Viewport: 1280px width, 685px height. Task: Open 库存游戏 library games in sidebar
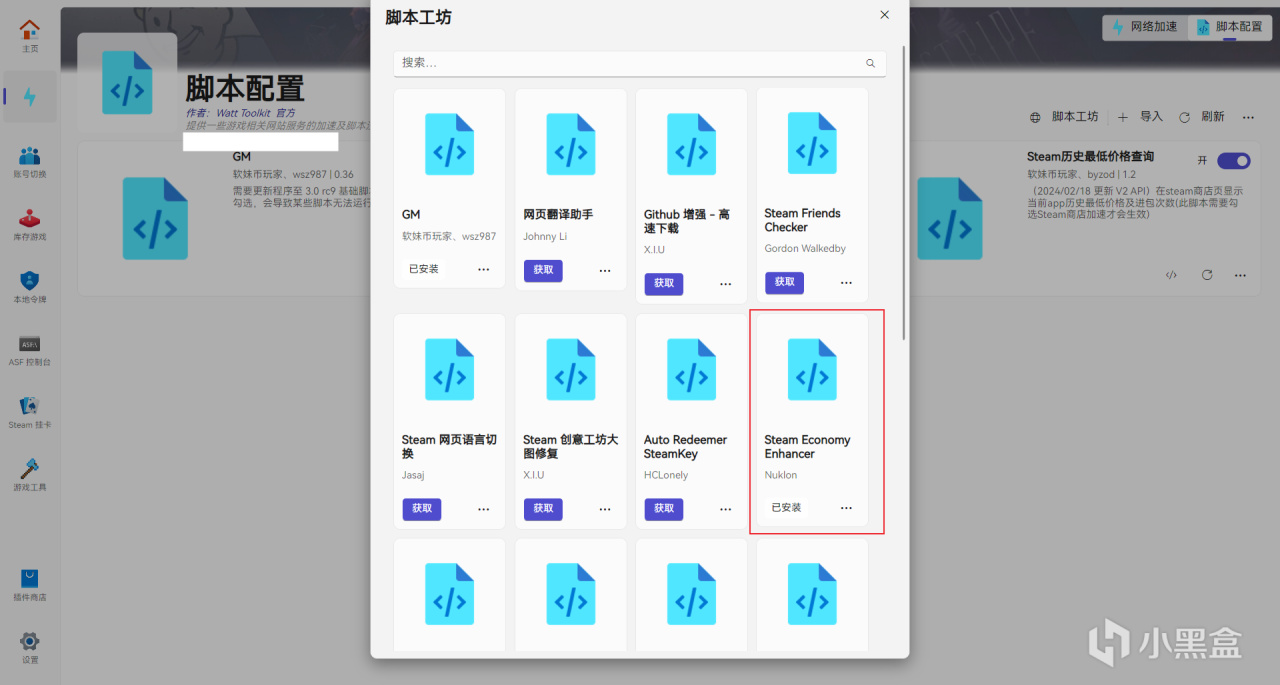pyautogui.click(x=30, y=225)
